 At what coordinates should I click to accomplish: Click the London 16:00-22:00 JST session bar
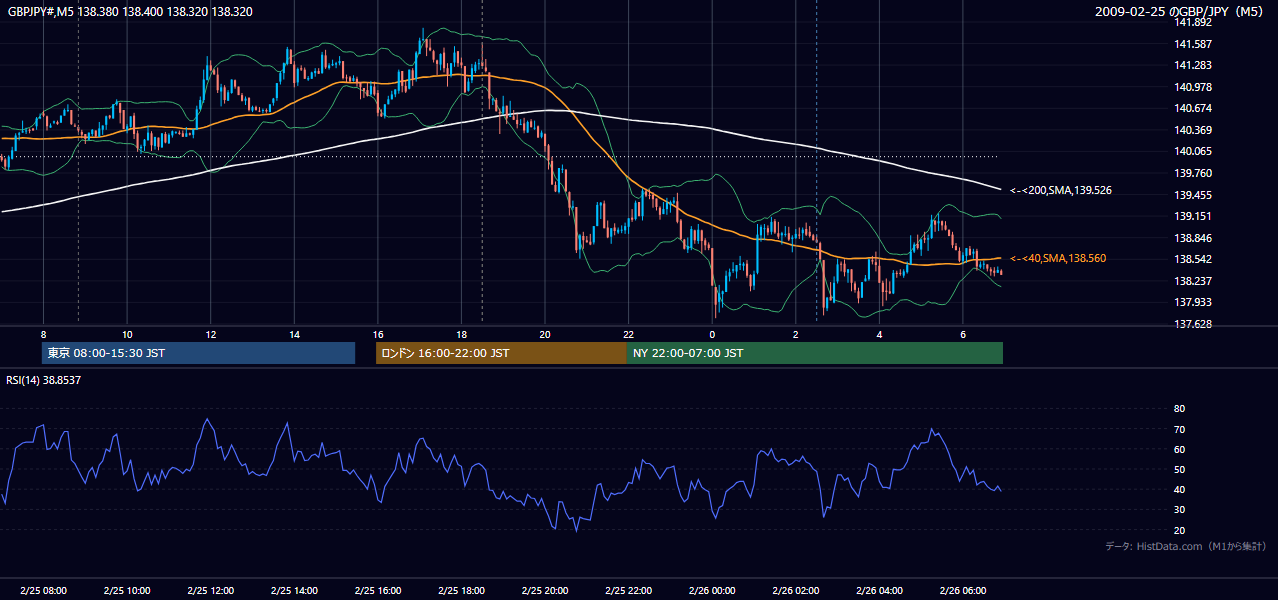coord(501,353)
